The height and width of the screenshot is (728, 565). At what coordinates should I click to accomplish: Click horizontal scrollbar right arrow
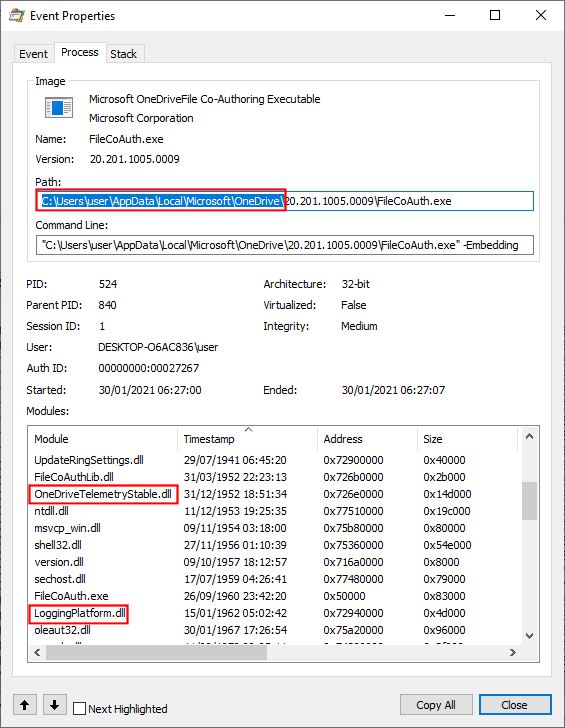pos(513,652)
